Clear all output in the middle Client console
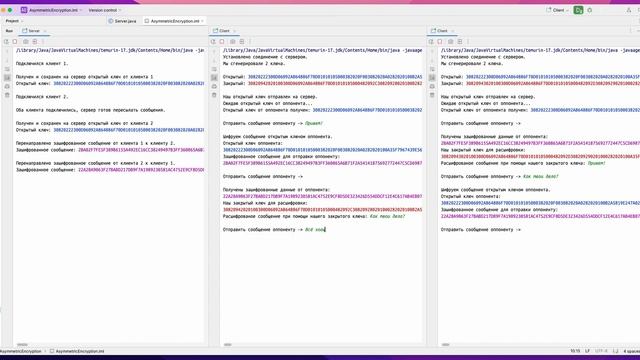 (x=214, y=95)
